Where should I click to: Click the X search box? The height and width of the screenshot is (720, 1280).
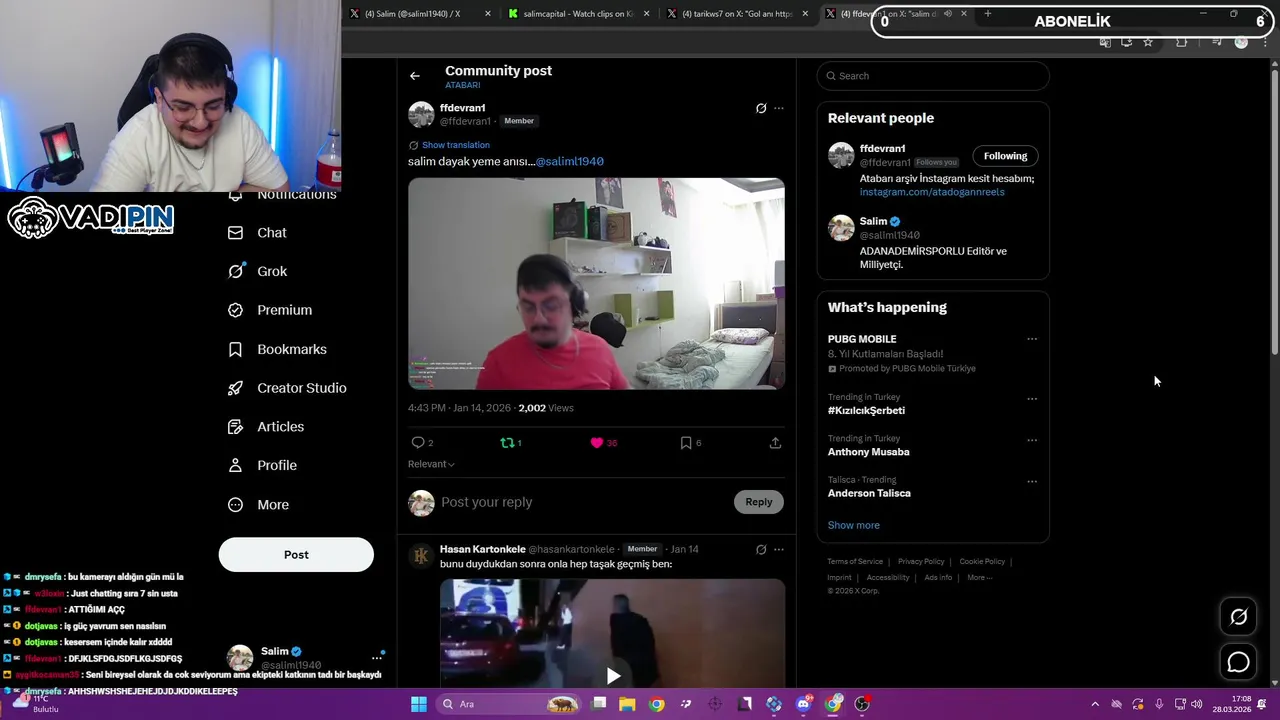[933, 76]
